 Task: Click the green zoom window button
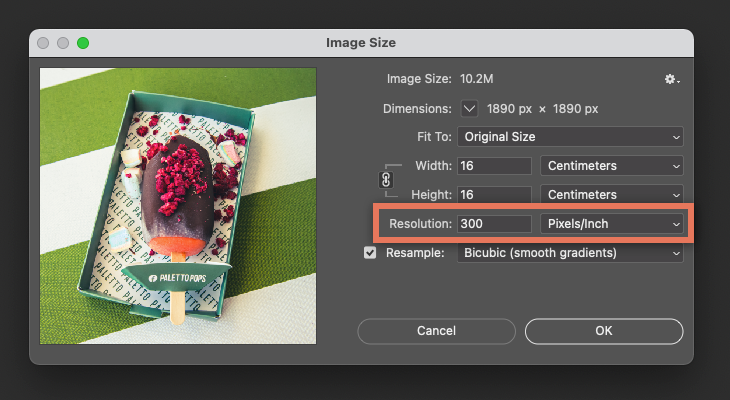coord(83,43)
